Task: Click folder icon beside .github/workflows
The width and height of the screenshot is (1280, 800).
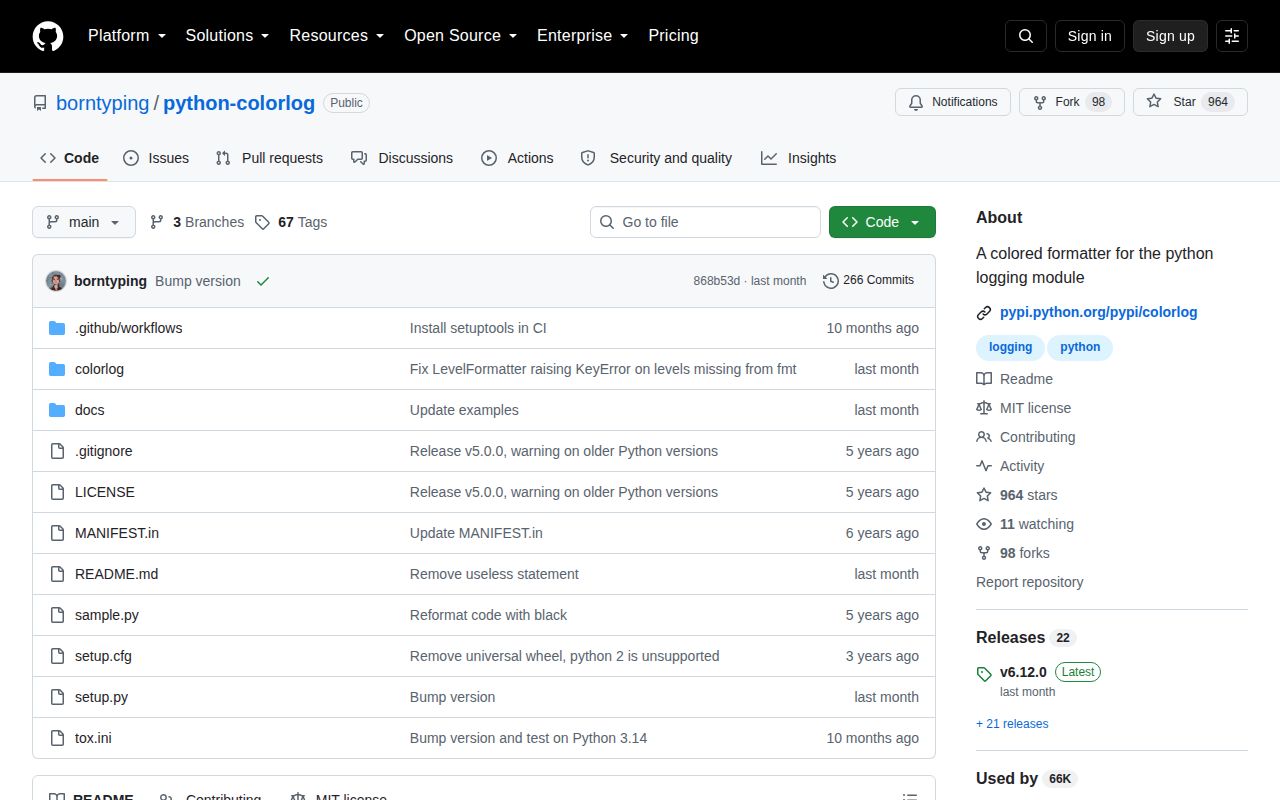Action: point(57,328)
